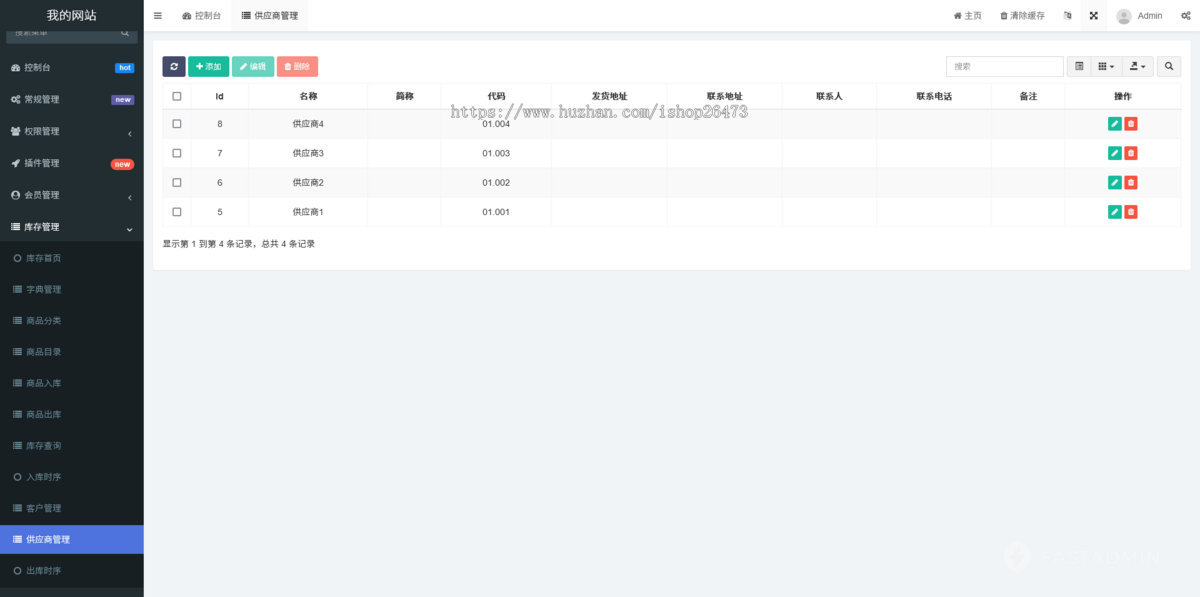Screen dimensions: 1200x597
Task: Check the select-all checkbox in the table header
Action: (177, 94)
